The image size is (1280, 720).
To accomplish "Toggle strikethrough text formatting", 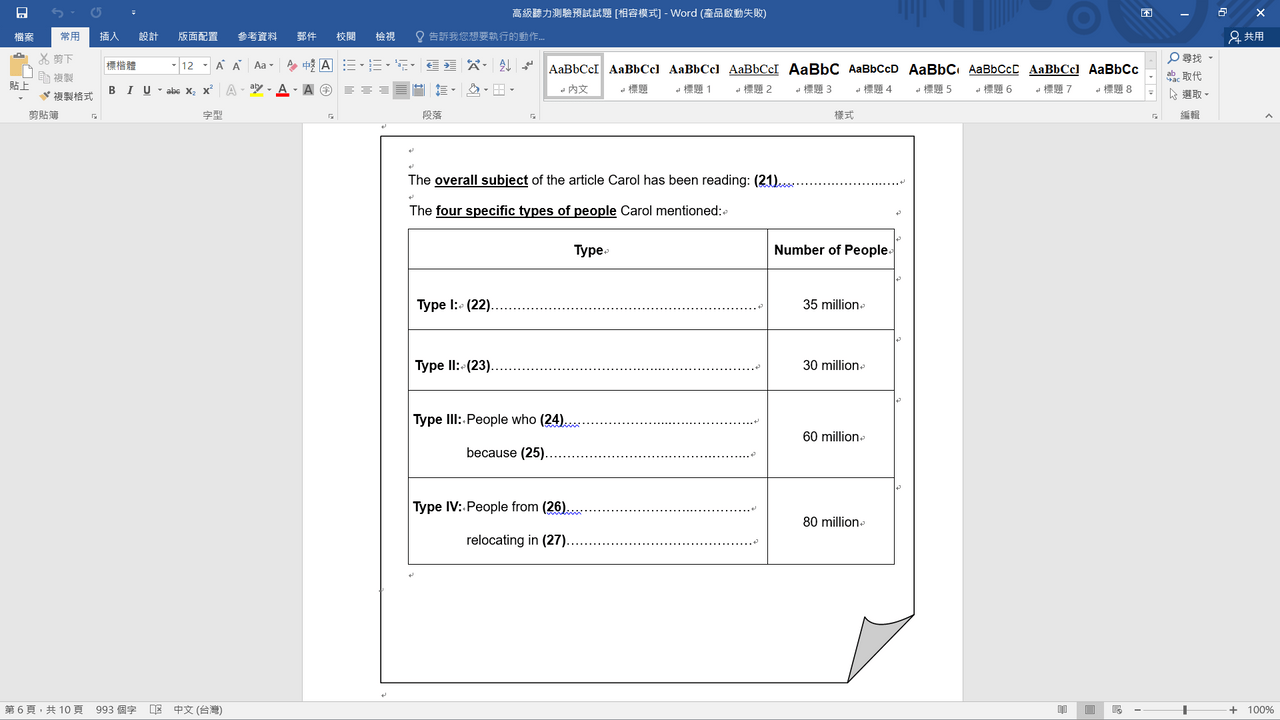I will [173, 90].
